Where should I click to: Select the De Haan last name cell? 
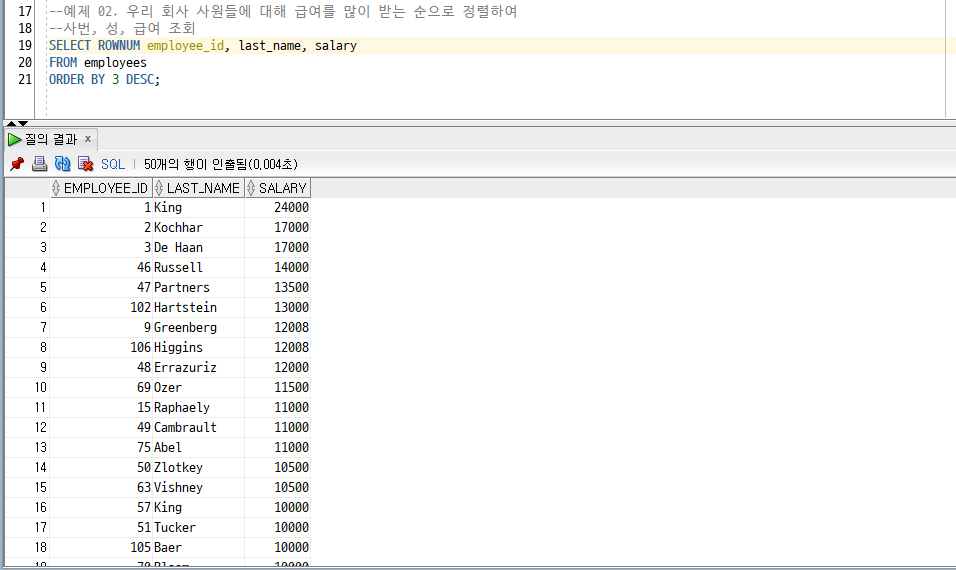tap(198, 248)
